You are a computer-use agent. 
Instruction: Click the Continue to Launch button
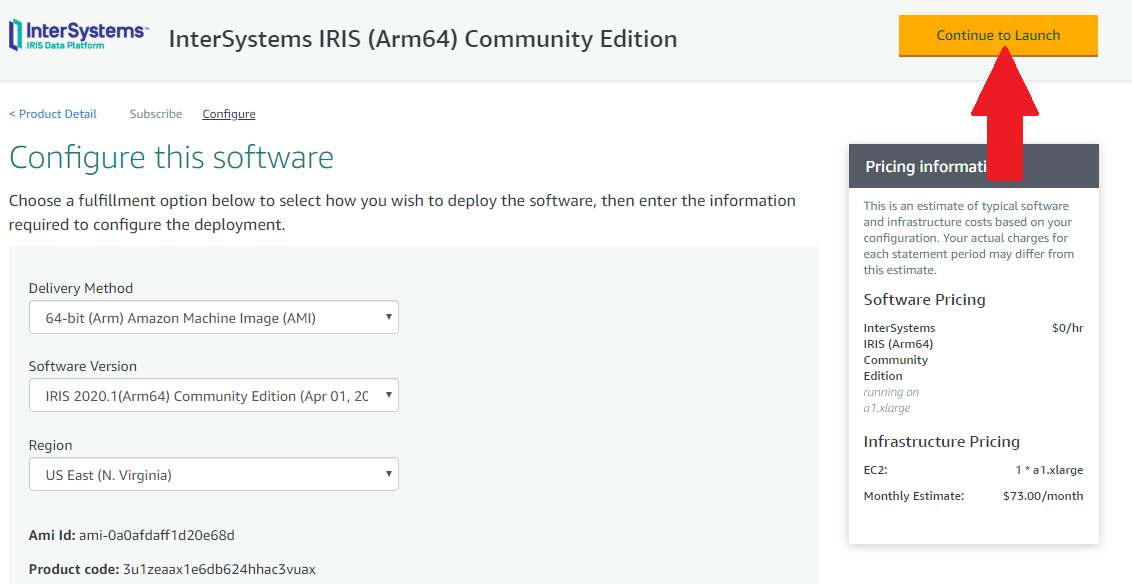click(998, 35)
